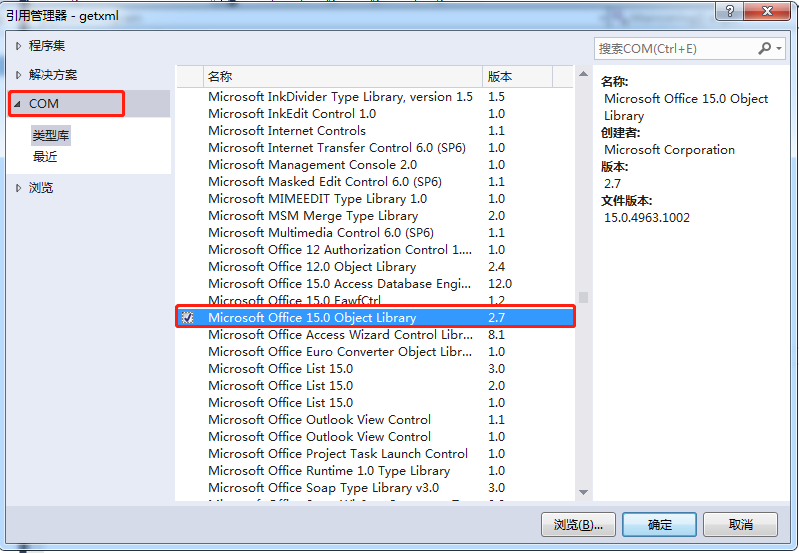Sort by the 名称 column header
The width and height of the screenshot is (799, 553).
(x=342, y=76)
